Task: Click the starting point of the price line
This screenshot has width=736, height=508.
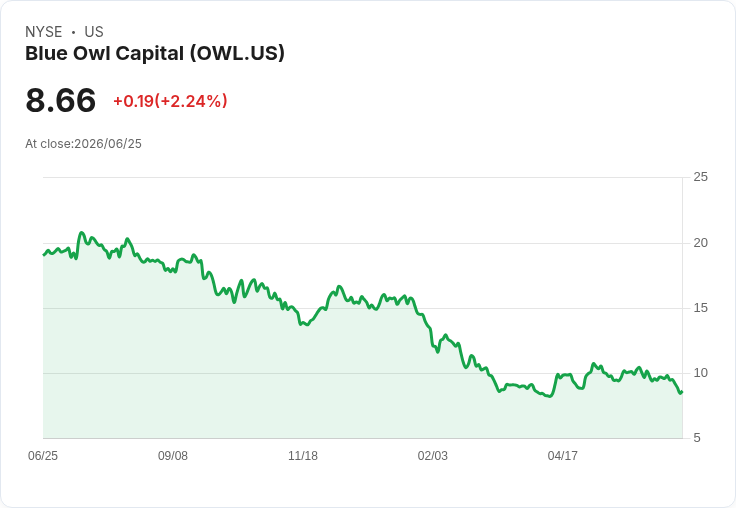Action: [x=44, y=254]
